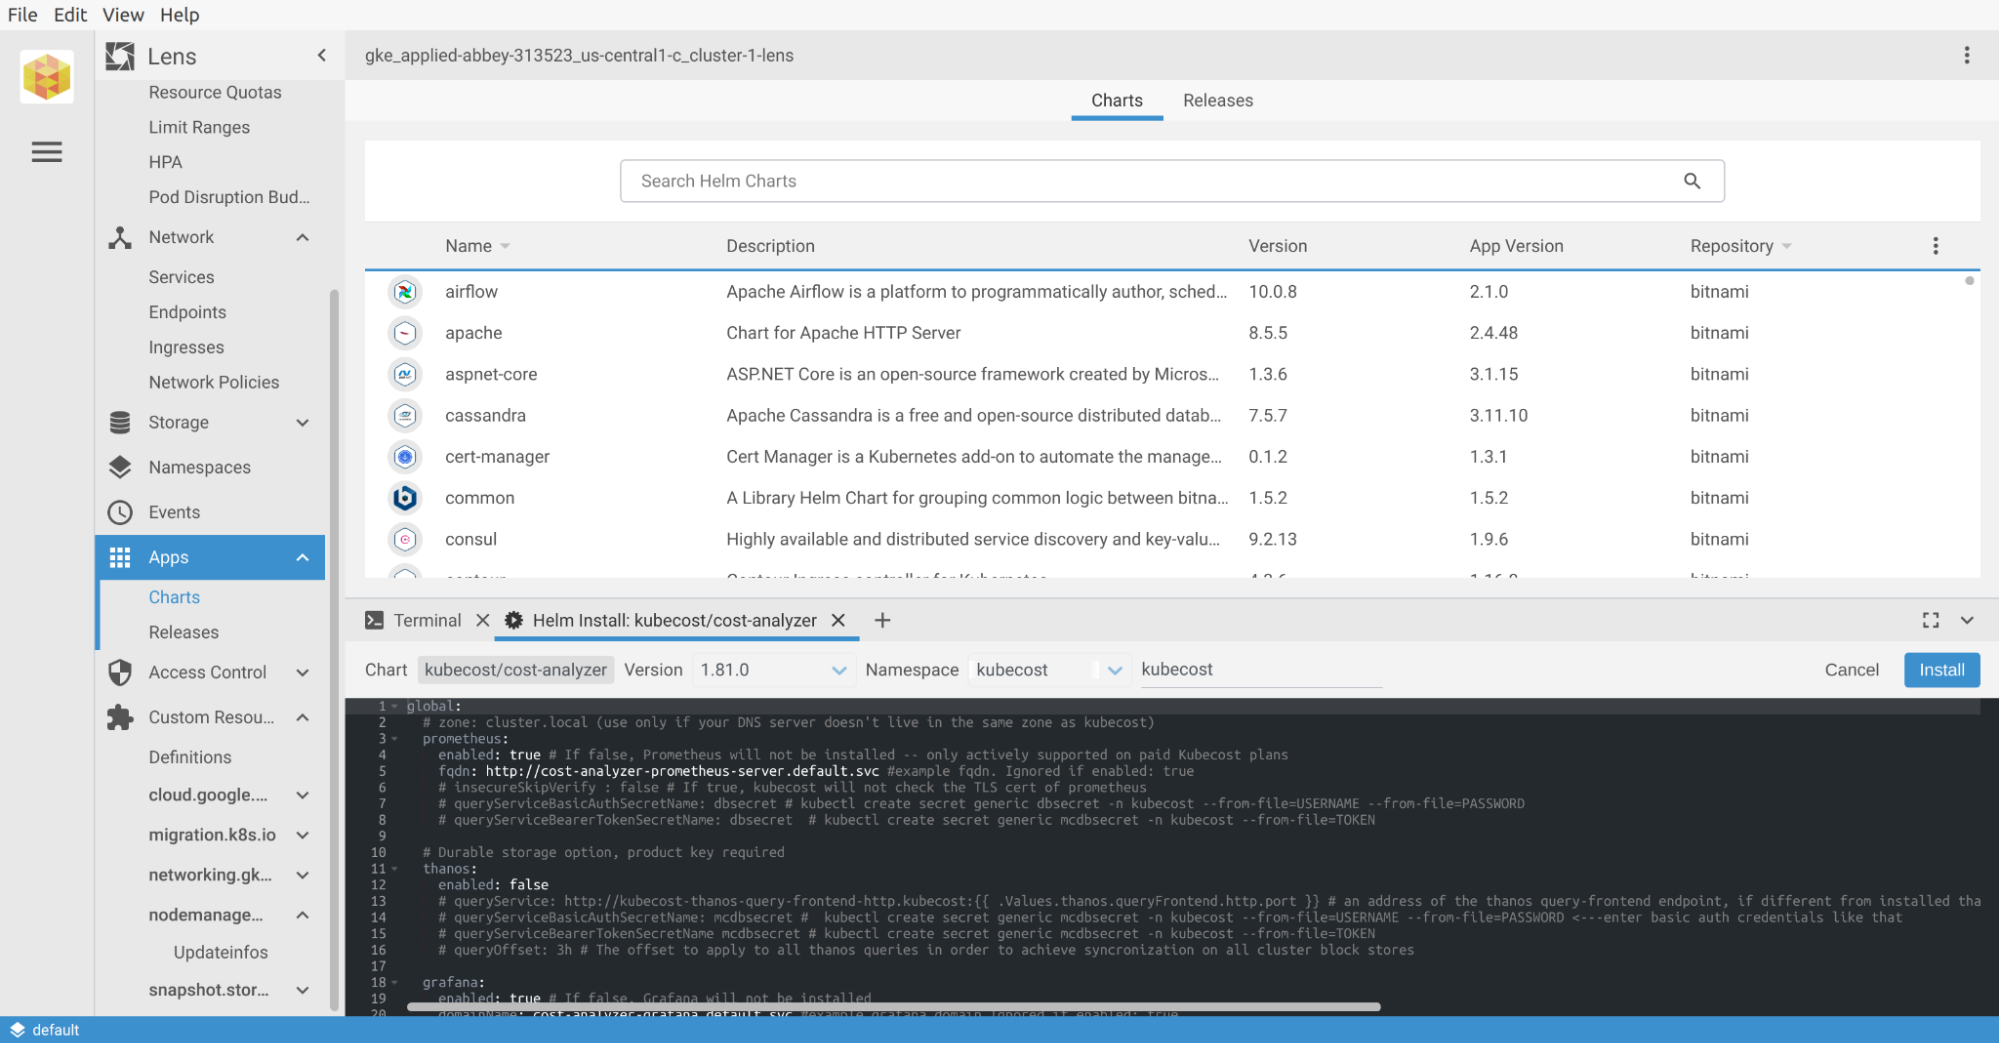This screenshot has width=1999, height=1044.
Task: Click the aspnet-core chart icon
Action: pyautogui.click(x=404, y=374)
